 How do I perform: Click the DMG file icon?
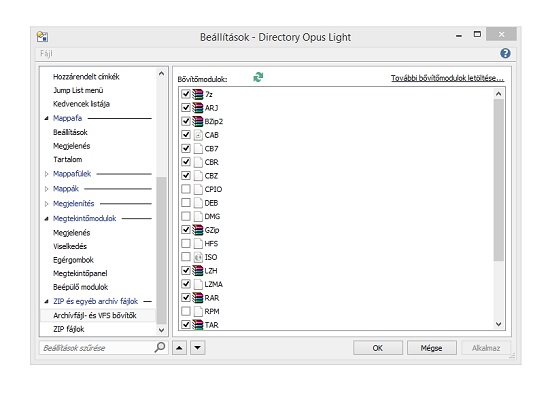199,216
